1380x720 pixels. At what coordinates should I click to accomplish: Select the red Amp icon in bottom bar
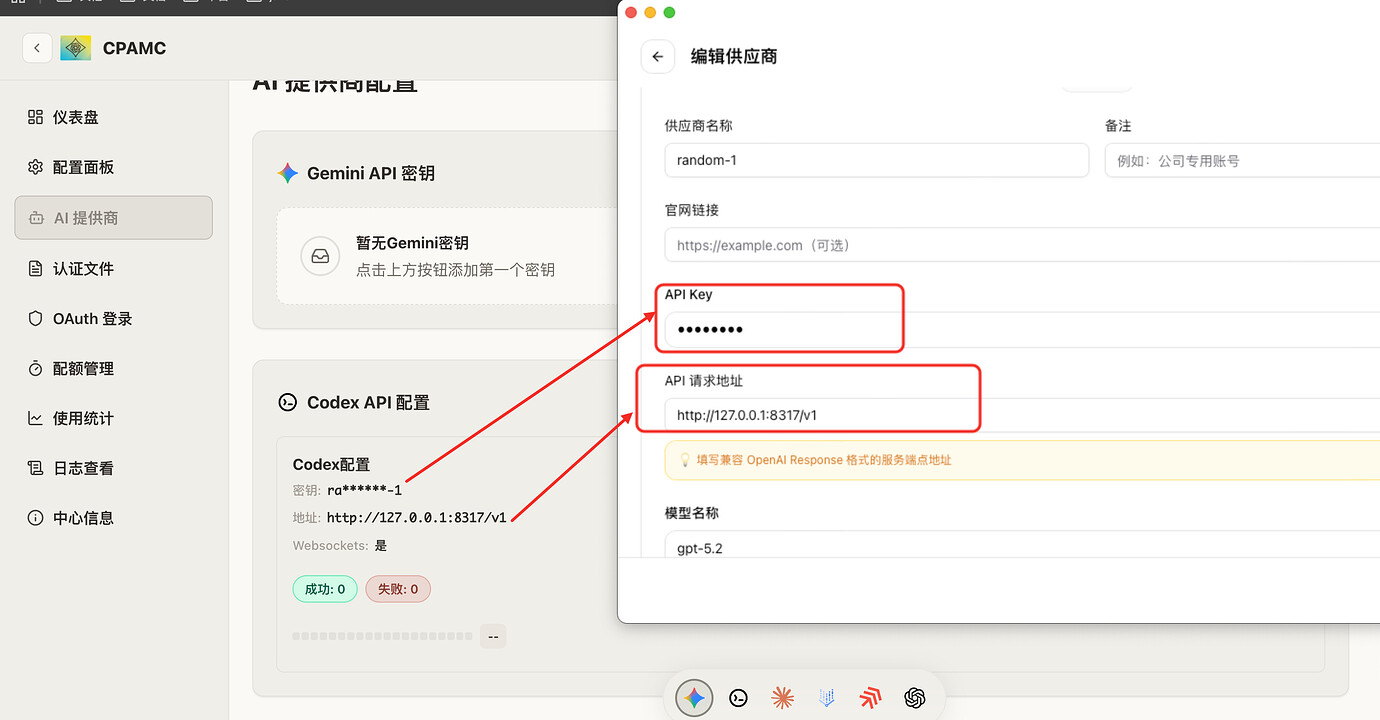(870, 698)
